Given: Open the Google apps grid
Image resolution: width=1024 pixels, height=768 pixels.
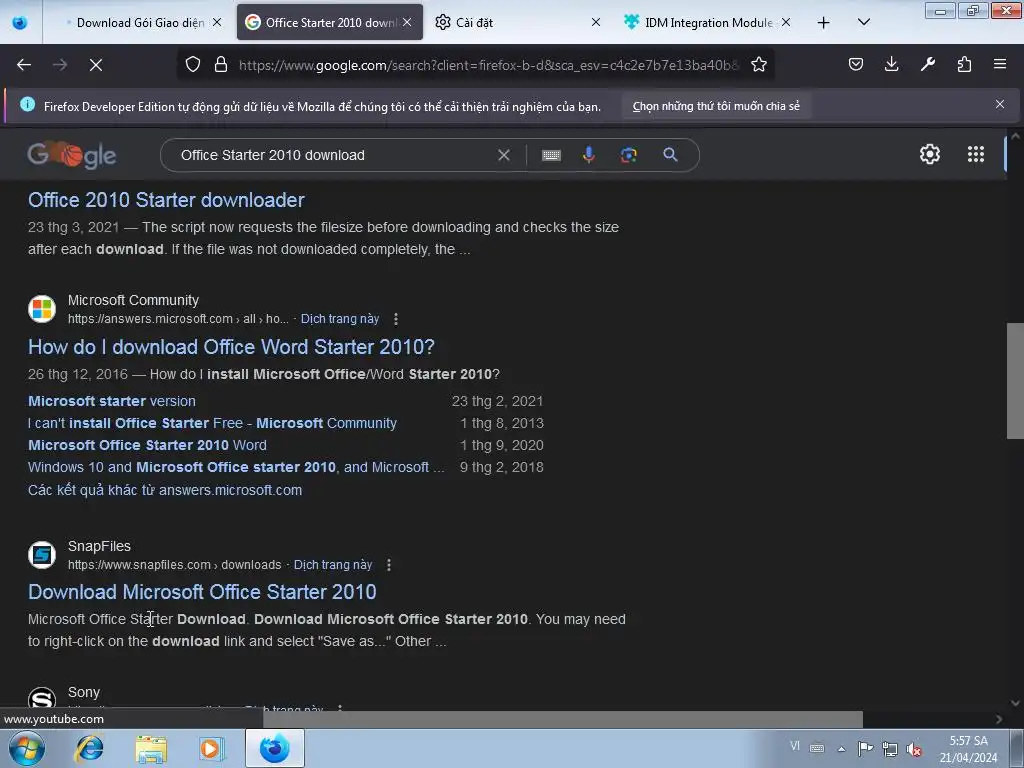Looking at the screenshot, I should (976, 154).
